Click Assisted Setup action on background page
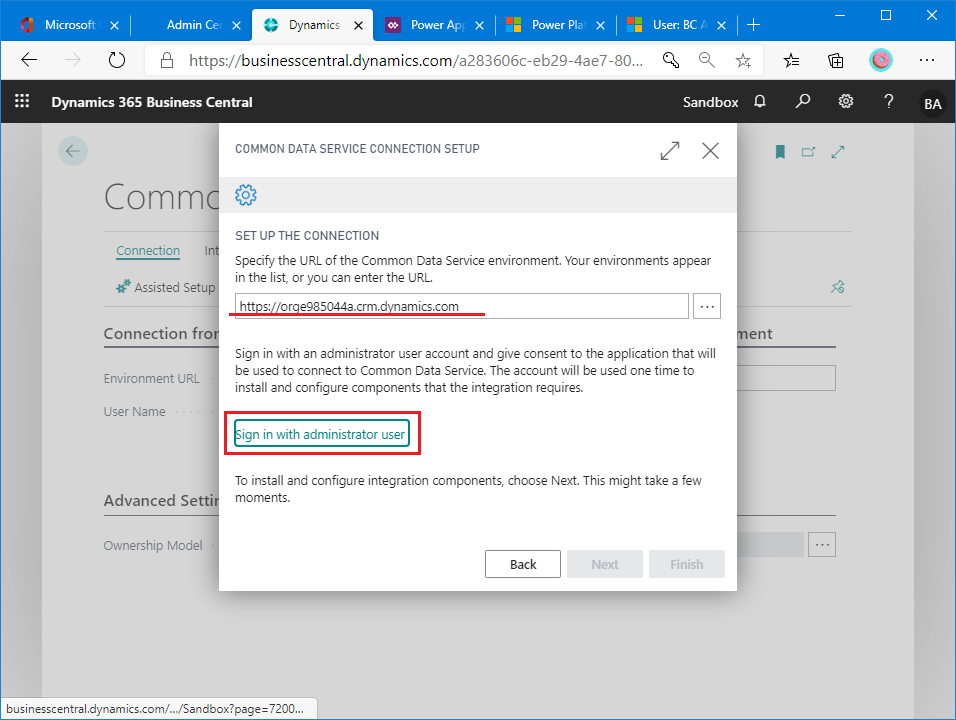Screen dimensions: 956x720 (x=166, y=287)
